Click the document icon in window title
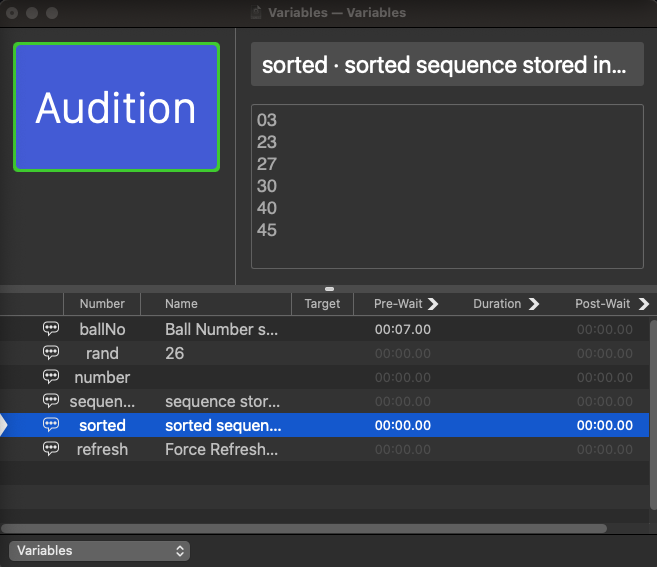The image size is (657, 567). click(x=258, y=13)
